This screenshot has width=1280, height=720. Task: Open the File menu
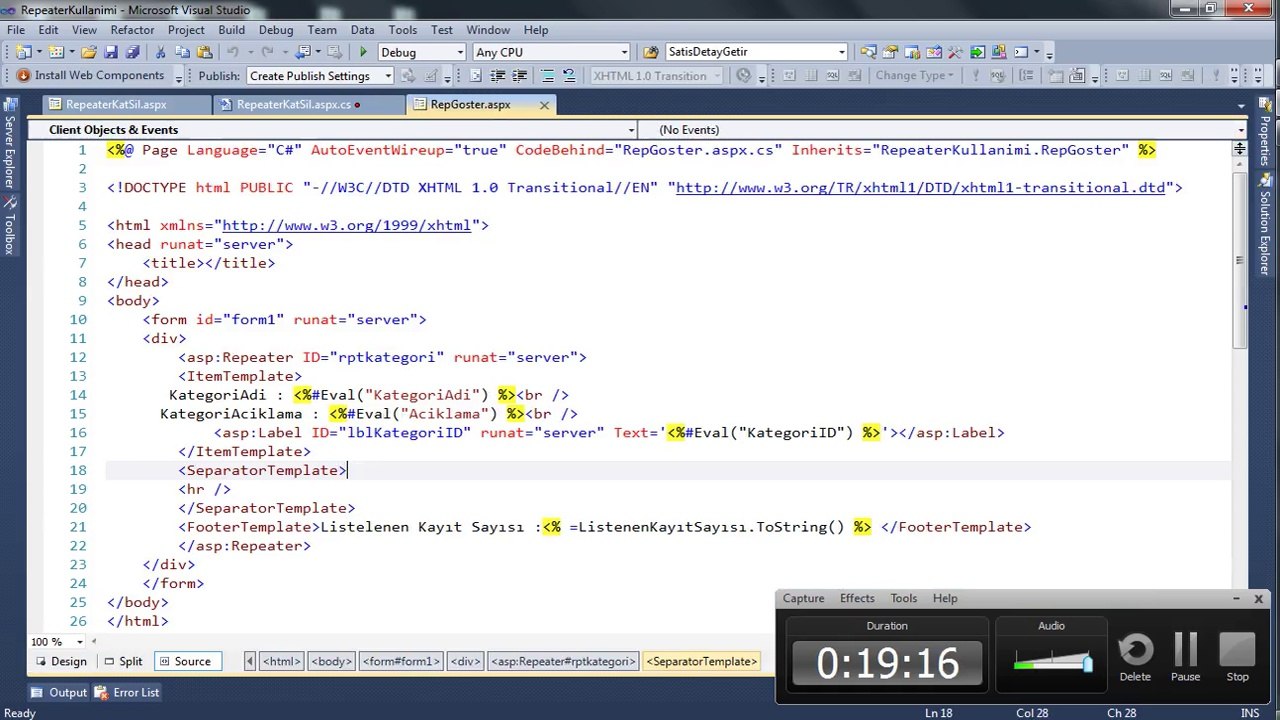tap(16, 30)
